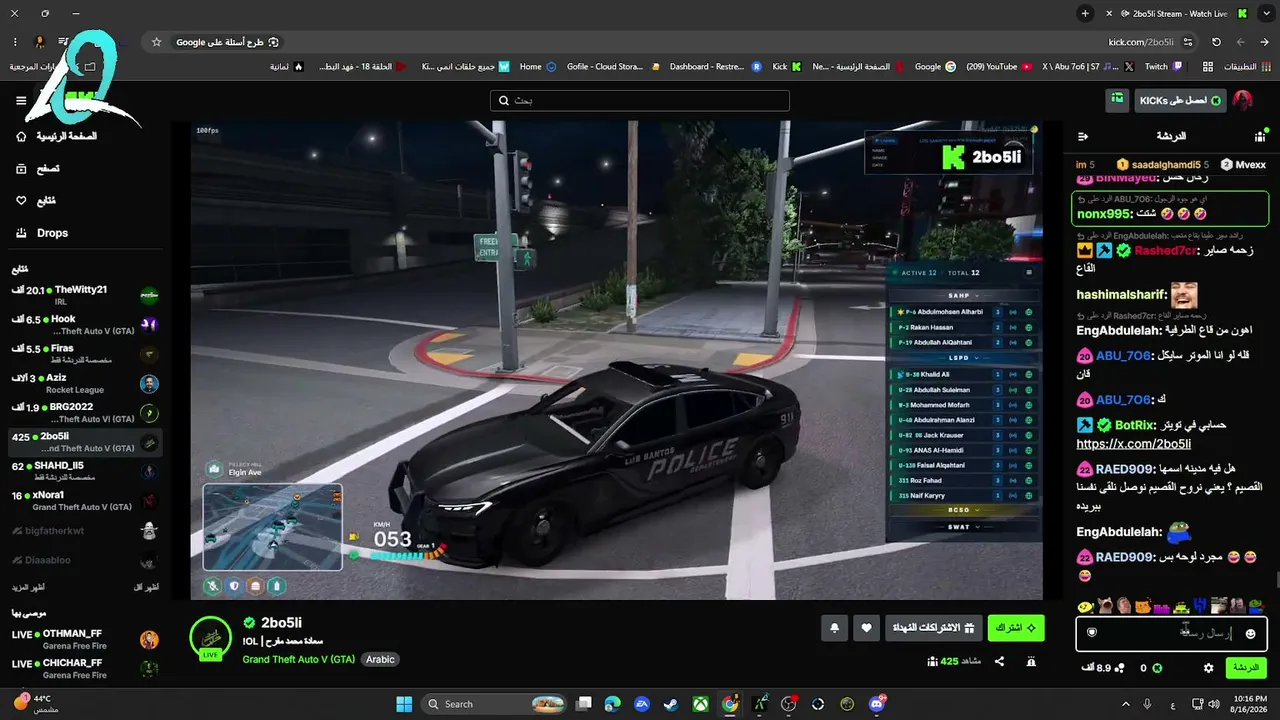The image size is (1280, 720).
Task: Click in the Kick search (بحث) field
Action: (x=640, y=101)
